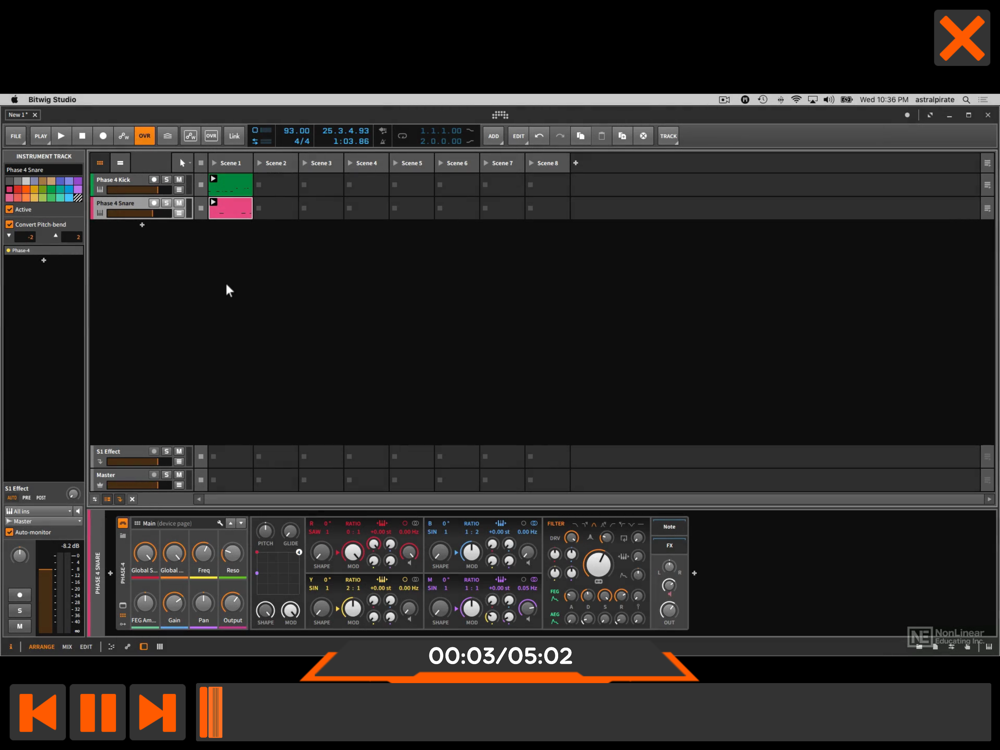This screenshot has width=1000, height=750.
Task: Click the global Record button
Action: 103,136
